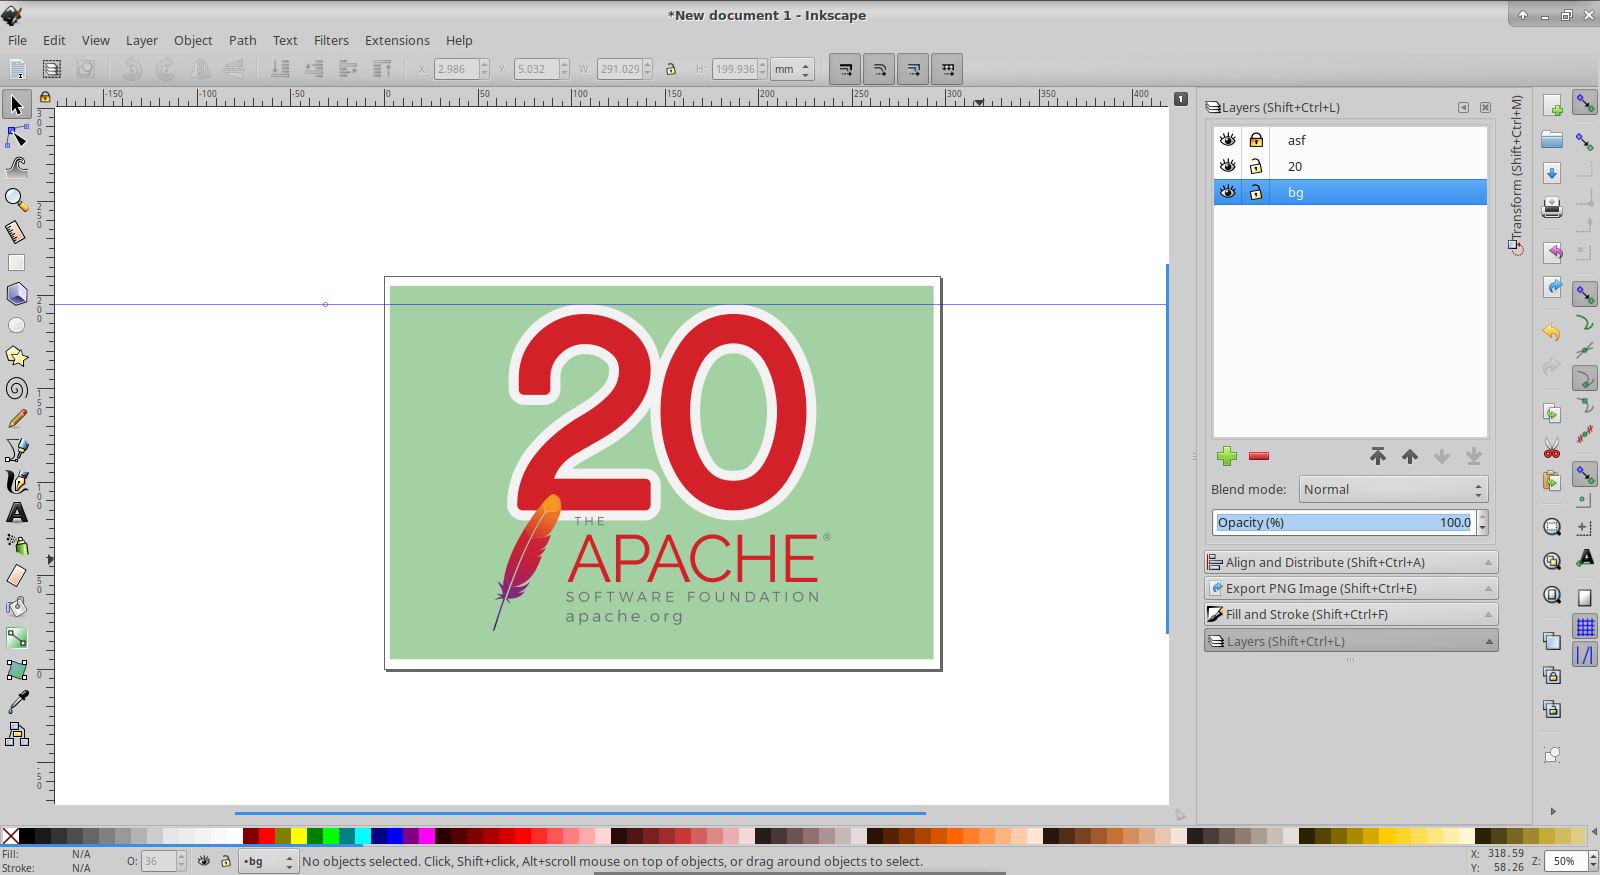
Task: Select the Pen Bezier tool
Action: tap(17, 450)
